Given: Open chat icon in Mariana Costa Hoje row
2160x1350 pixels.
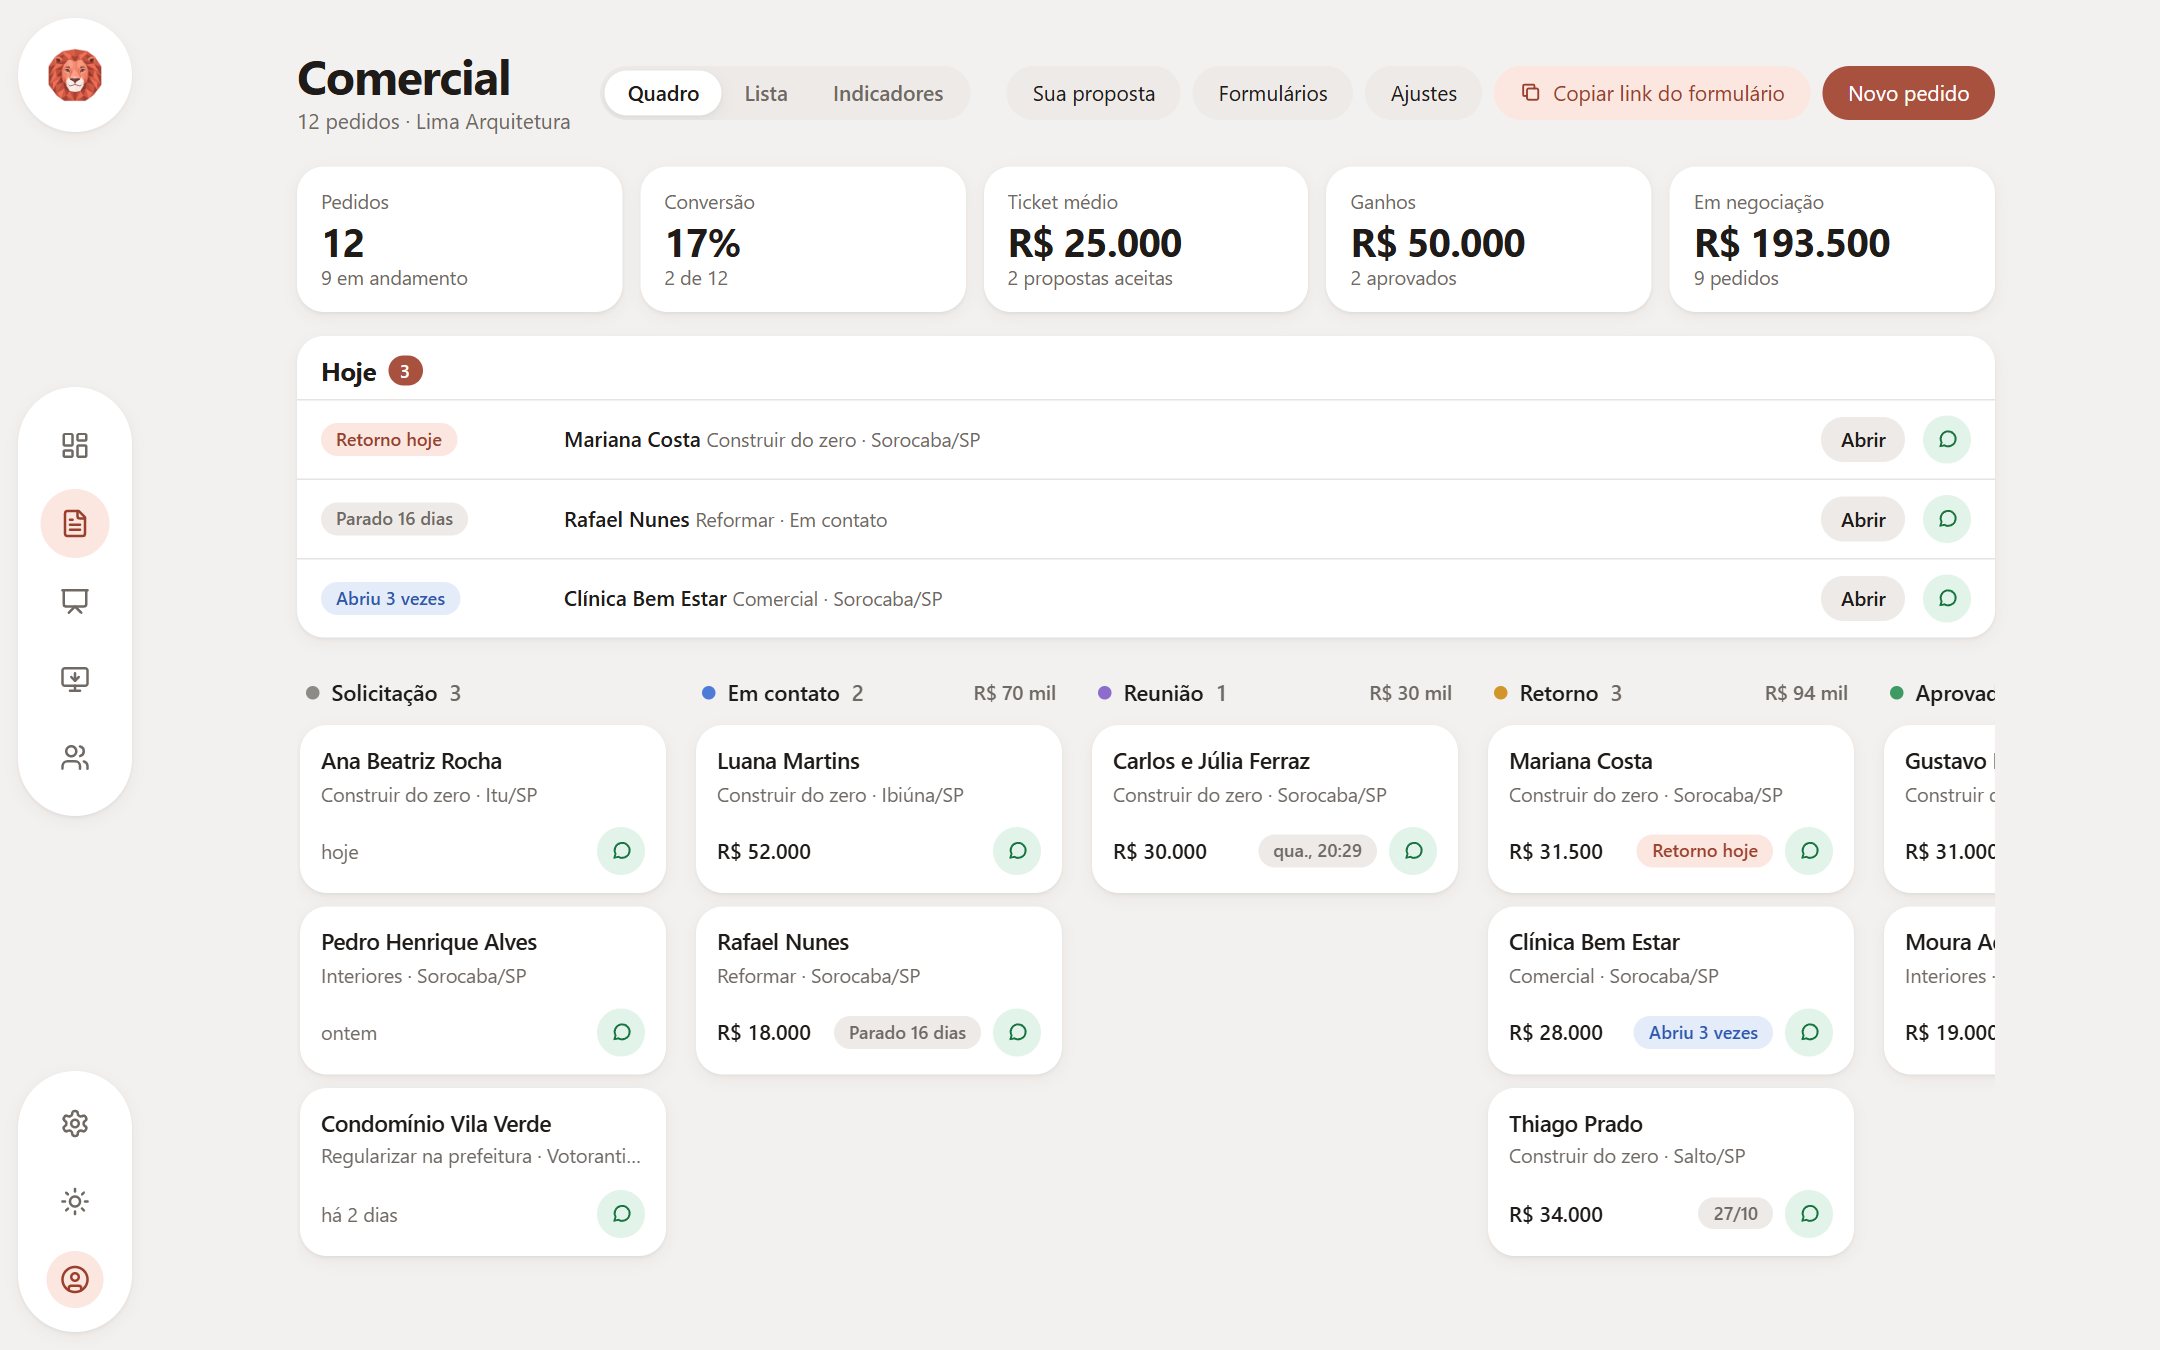Looking at the screenshot, I should tap(1946, 439).
